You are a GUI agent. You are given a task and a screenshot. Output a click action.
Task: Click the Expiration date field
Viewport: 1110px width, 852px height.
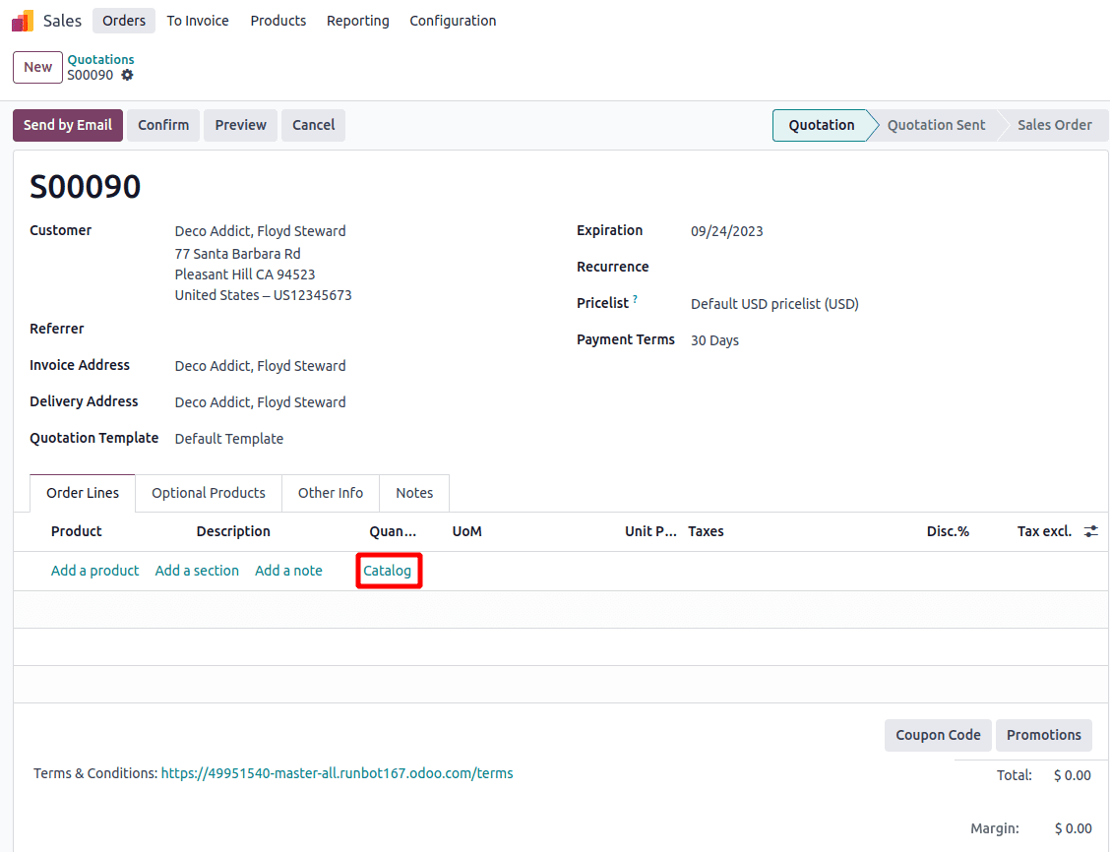click(x=727, y=231)
